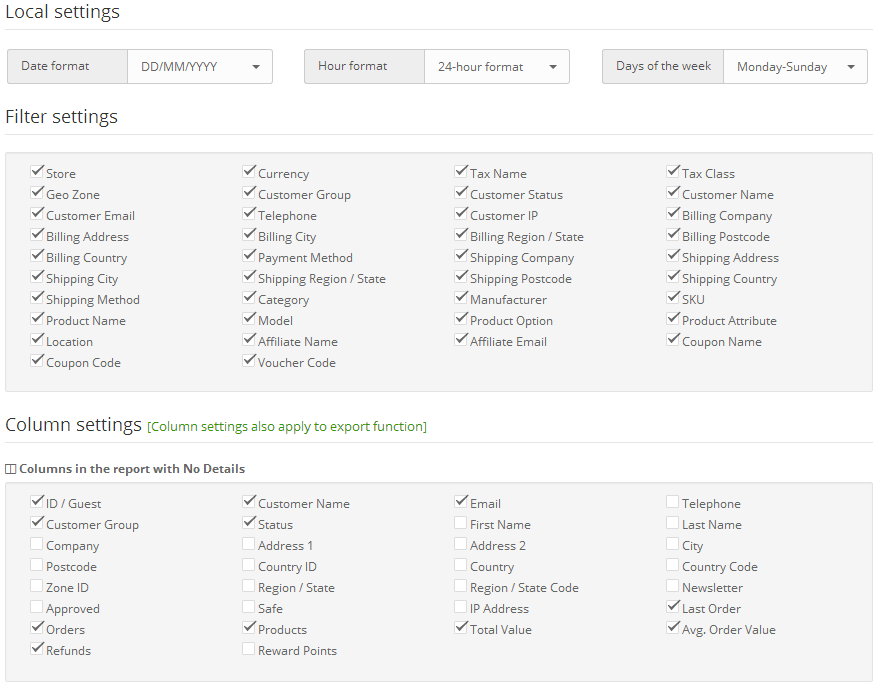The height and width of the screenshot is (687, 878).
Task: Disable Shipping Region / State filter
Action: tap(249, 277)
